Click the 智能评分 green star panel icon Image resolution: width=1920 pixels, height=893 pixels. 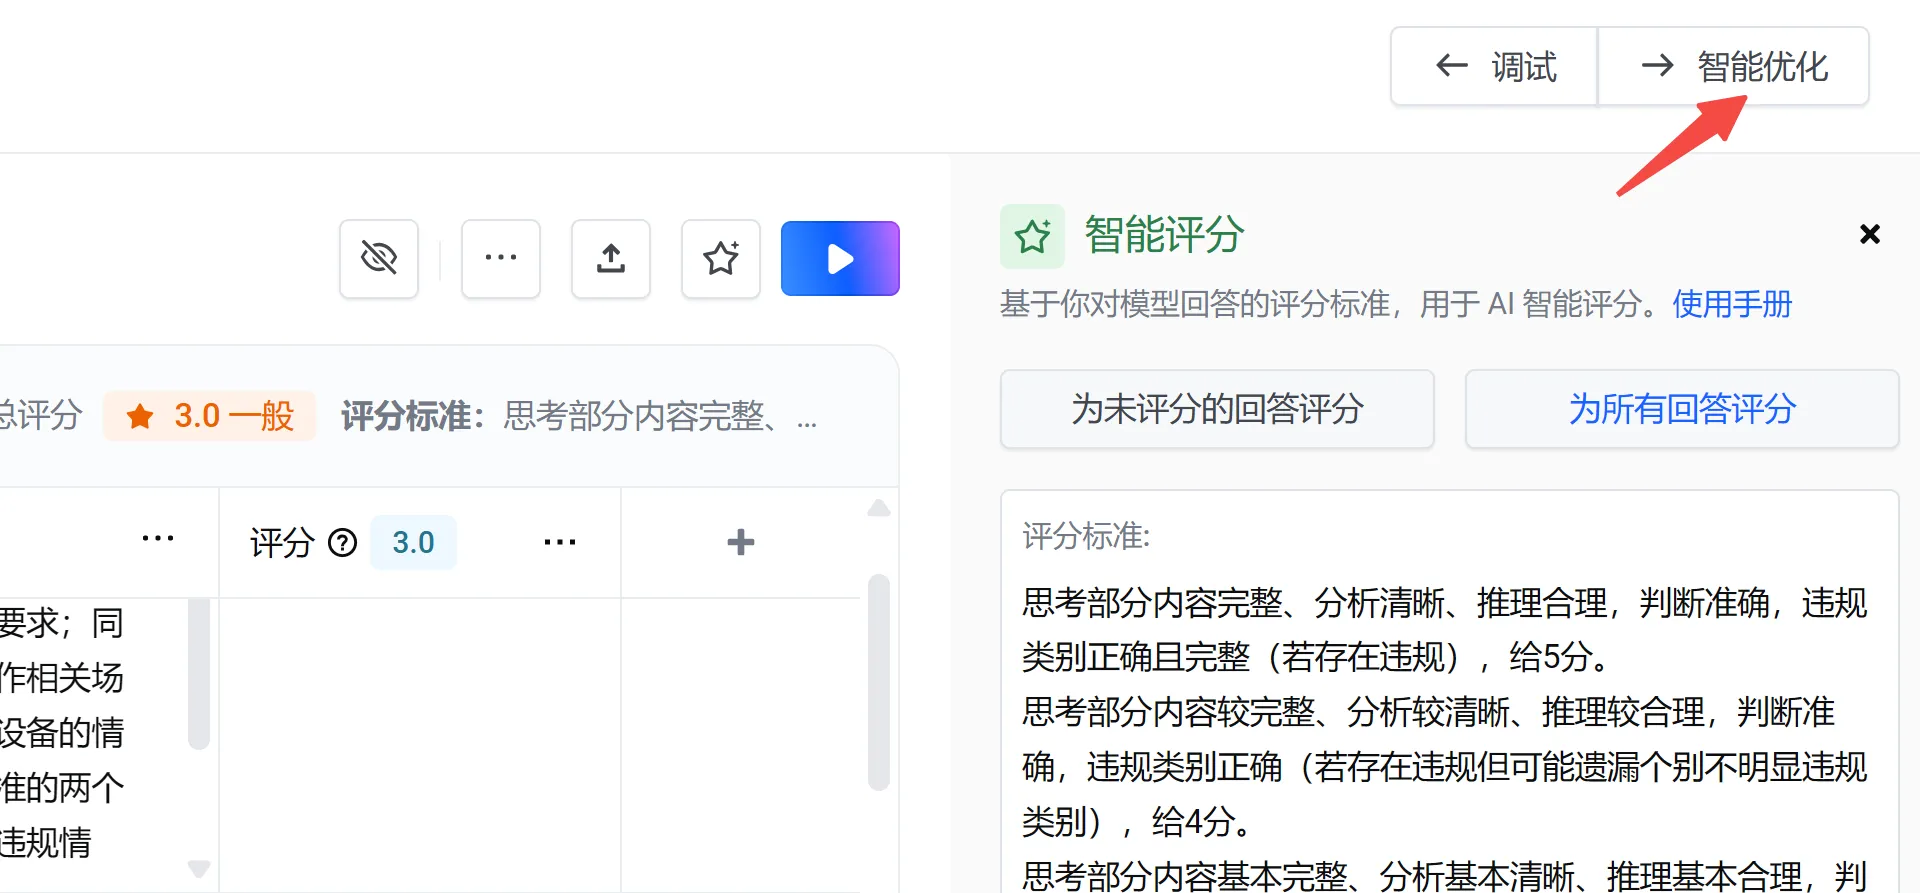1032,236
